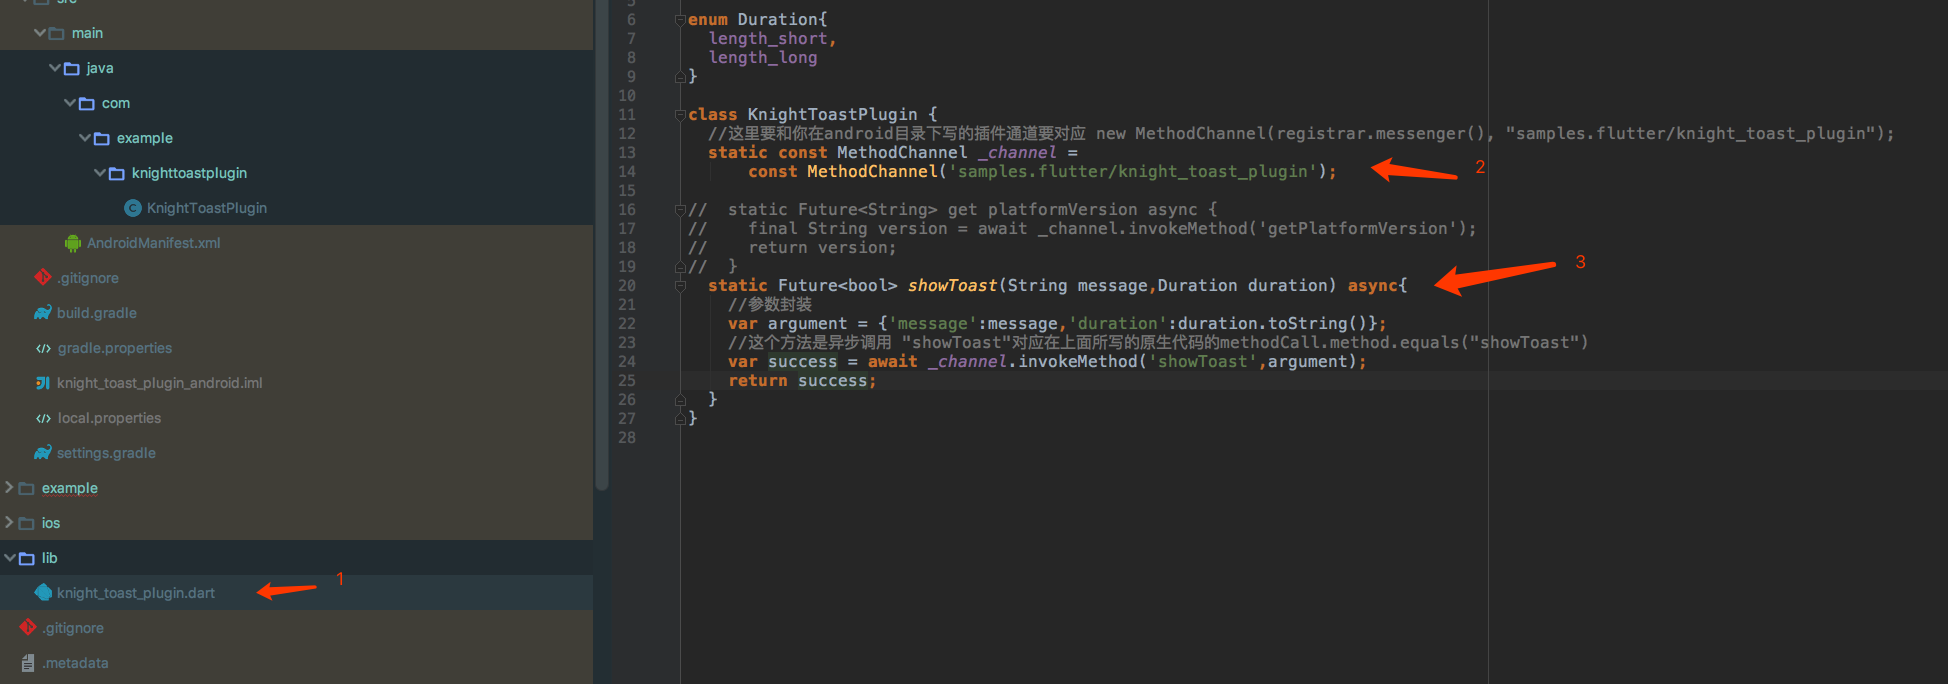Collapse the lib folder chevron
This screenshot has width=1948, height=684.
click(9, 558)
